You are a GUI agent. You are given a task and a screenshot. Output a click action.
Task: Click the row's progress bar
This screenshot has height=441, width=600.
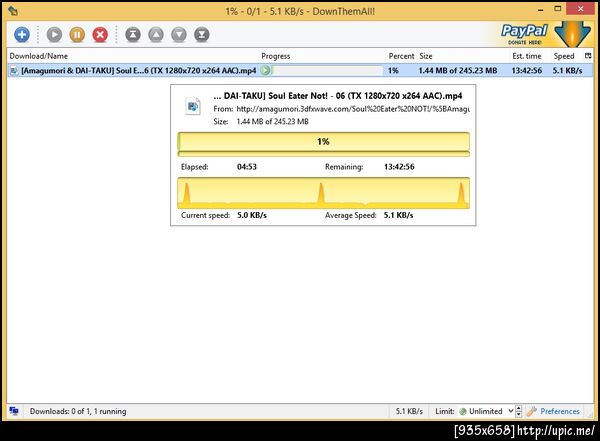tap(326, 70)
